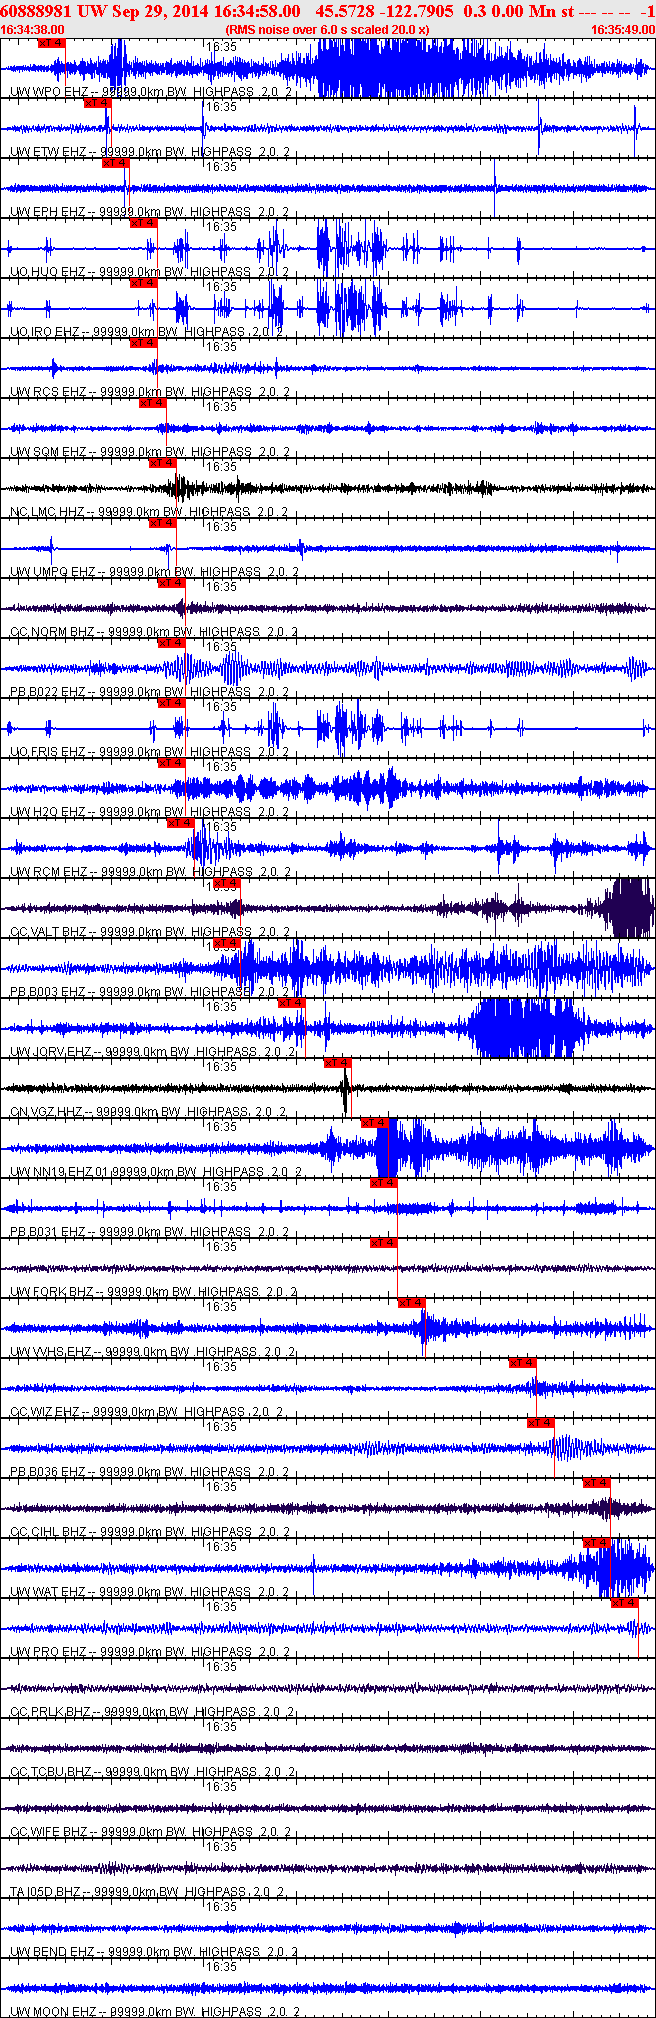The image size is (656, 2018).
Task: Select the pick flag on the CC NORM trace
Action: [172, 583]
